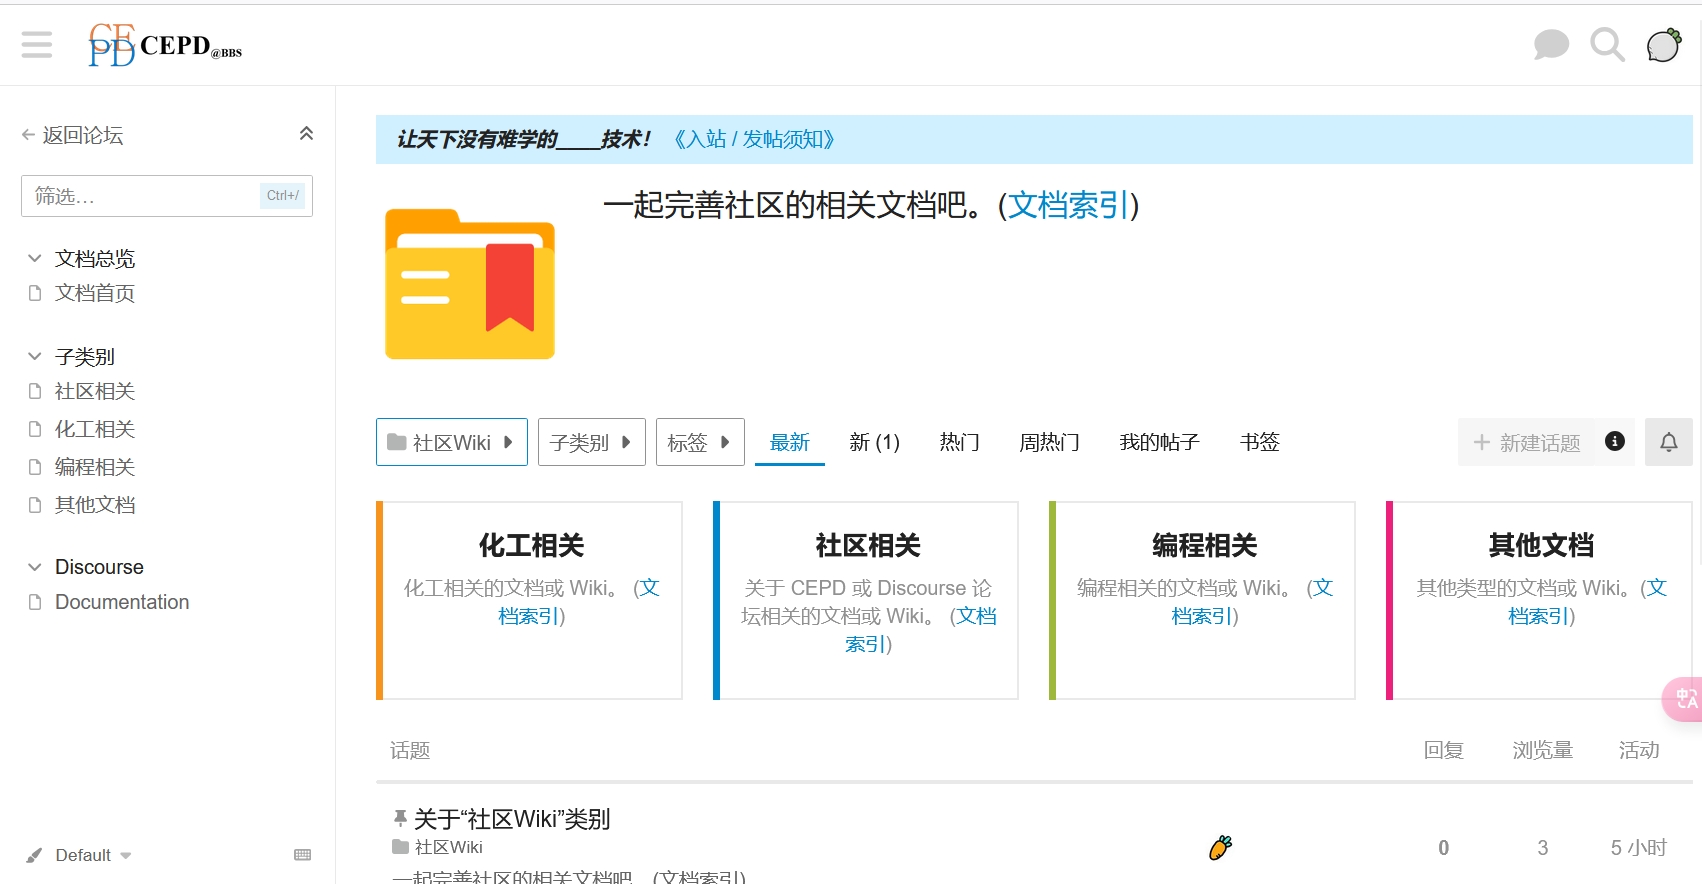1702x884 pixels.
Task: Click the 社区Wiki folder badge under topic
Action: click(437, 847)
